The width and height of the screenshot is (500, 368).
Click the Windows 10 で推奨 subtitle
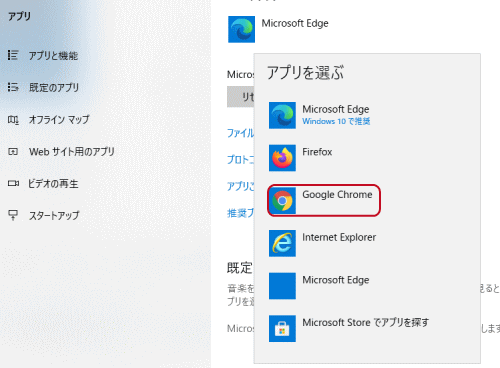336,121
